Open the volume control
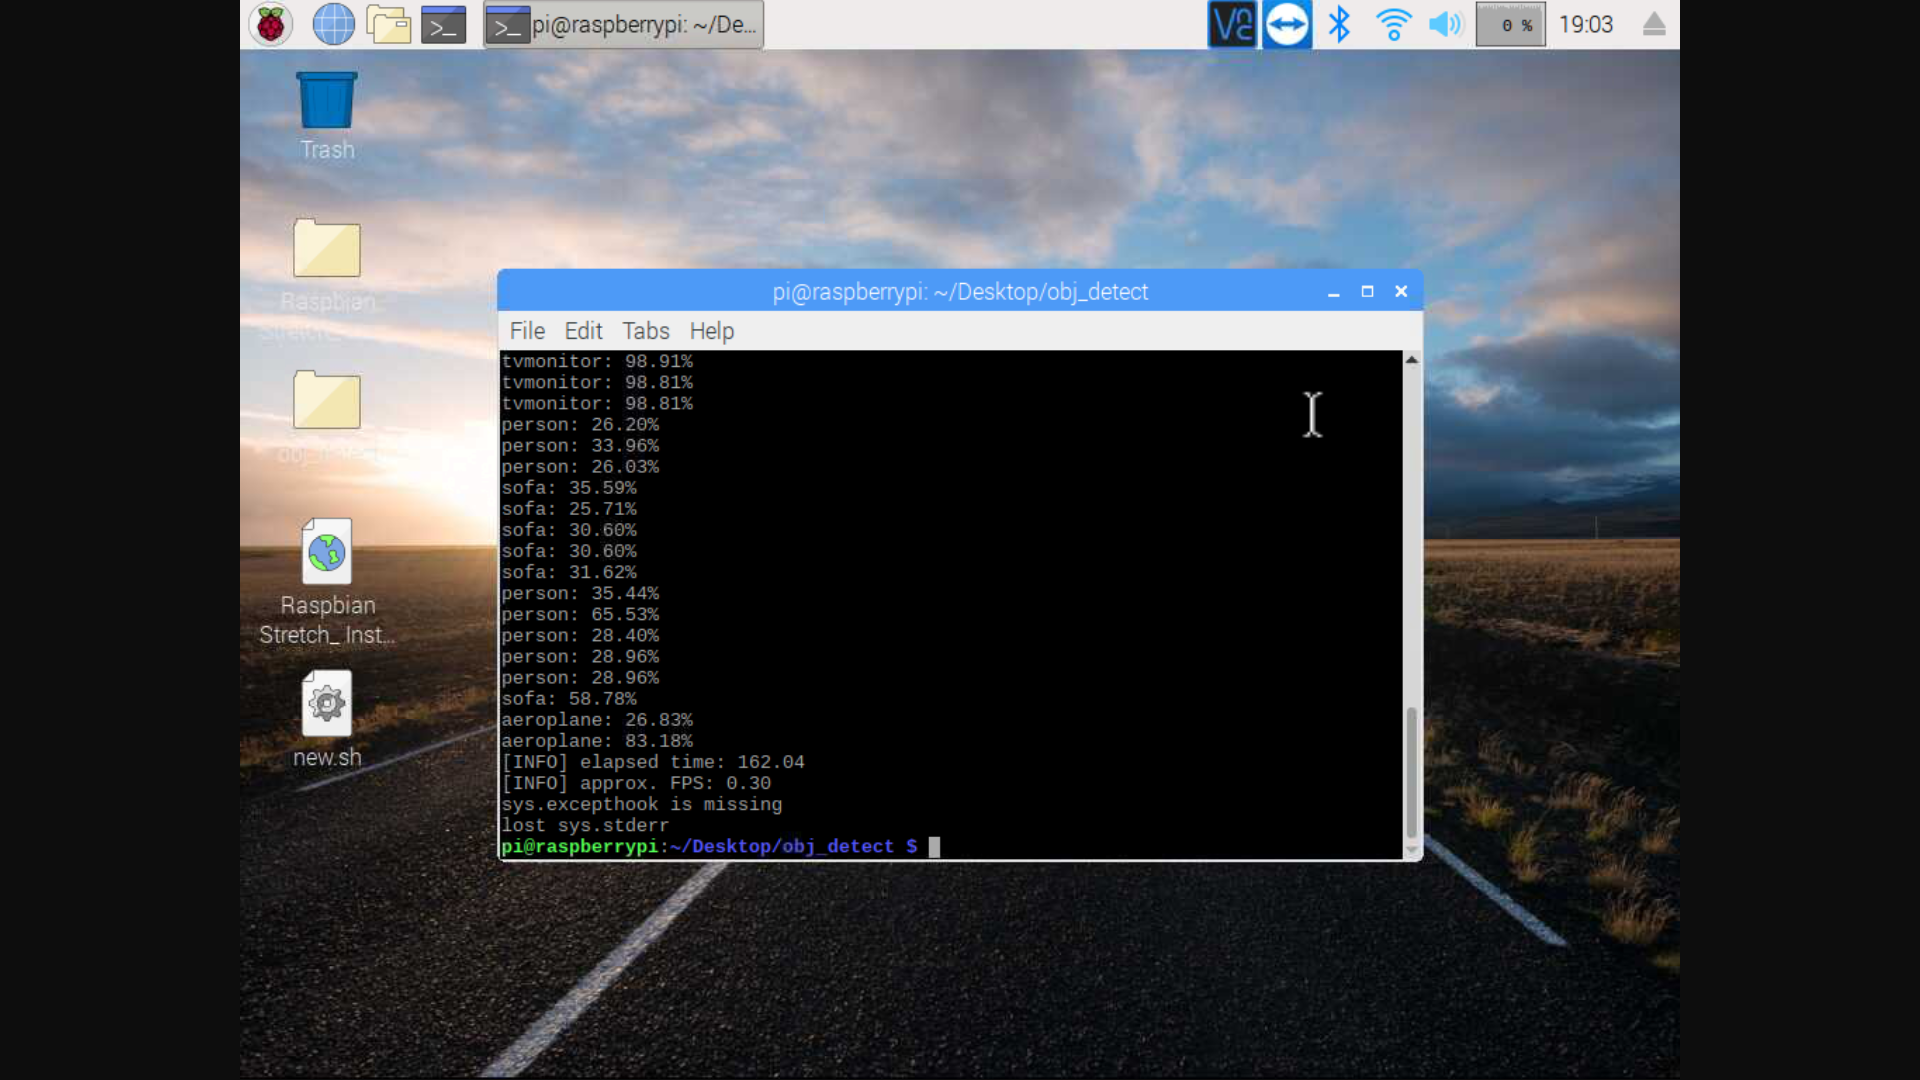 click(x=1445, y=24)
